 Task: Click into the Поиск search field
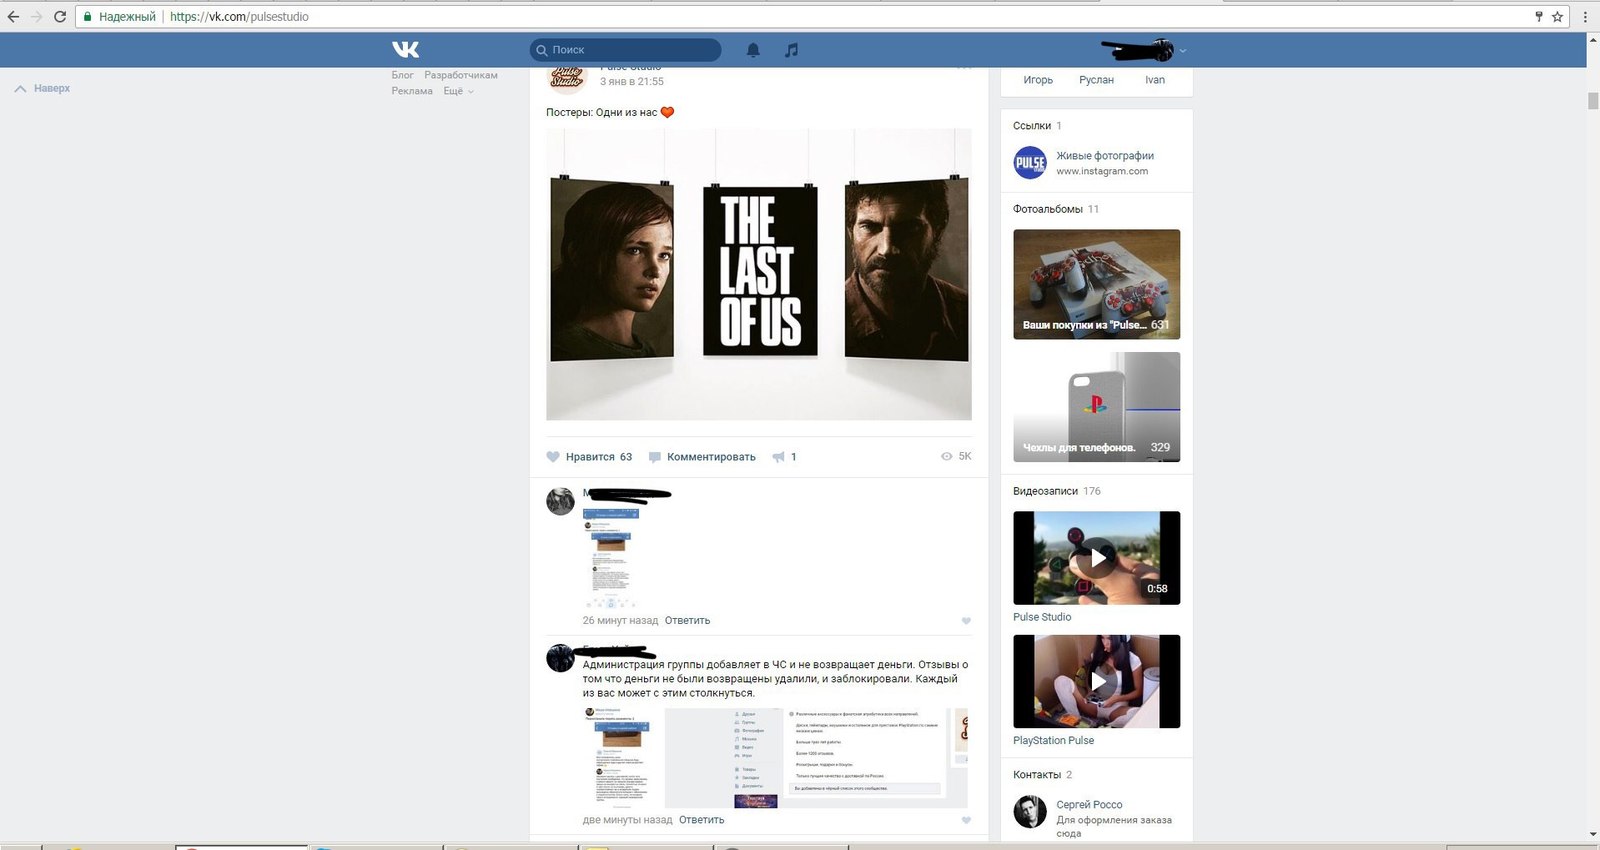click(x=625, y=50)
